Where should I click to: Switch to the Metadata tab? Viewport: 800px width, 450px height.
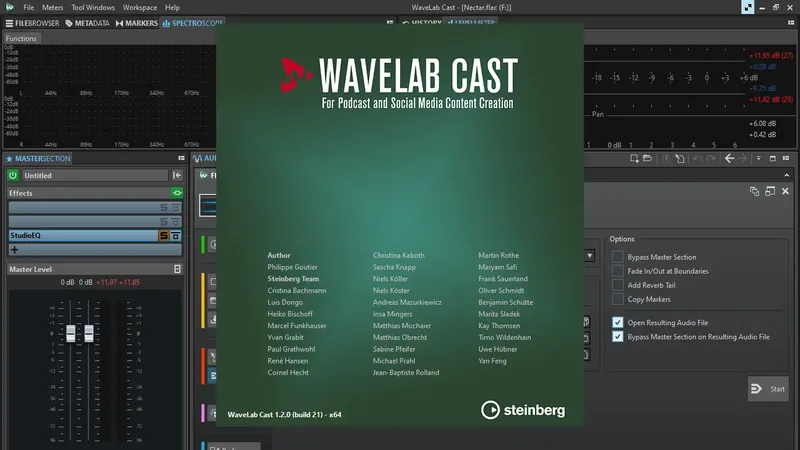pos(87,23)
